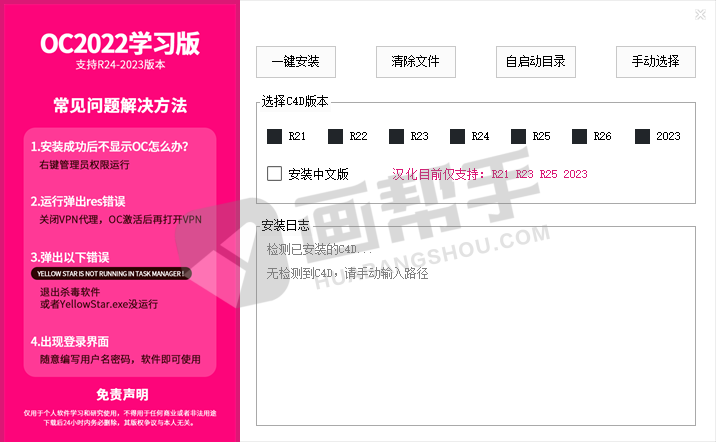Select the log line 无检测到C4D，请手动输入路径
This screenshot has width=716, height=442.
347,274
